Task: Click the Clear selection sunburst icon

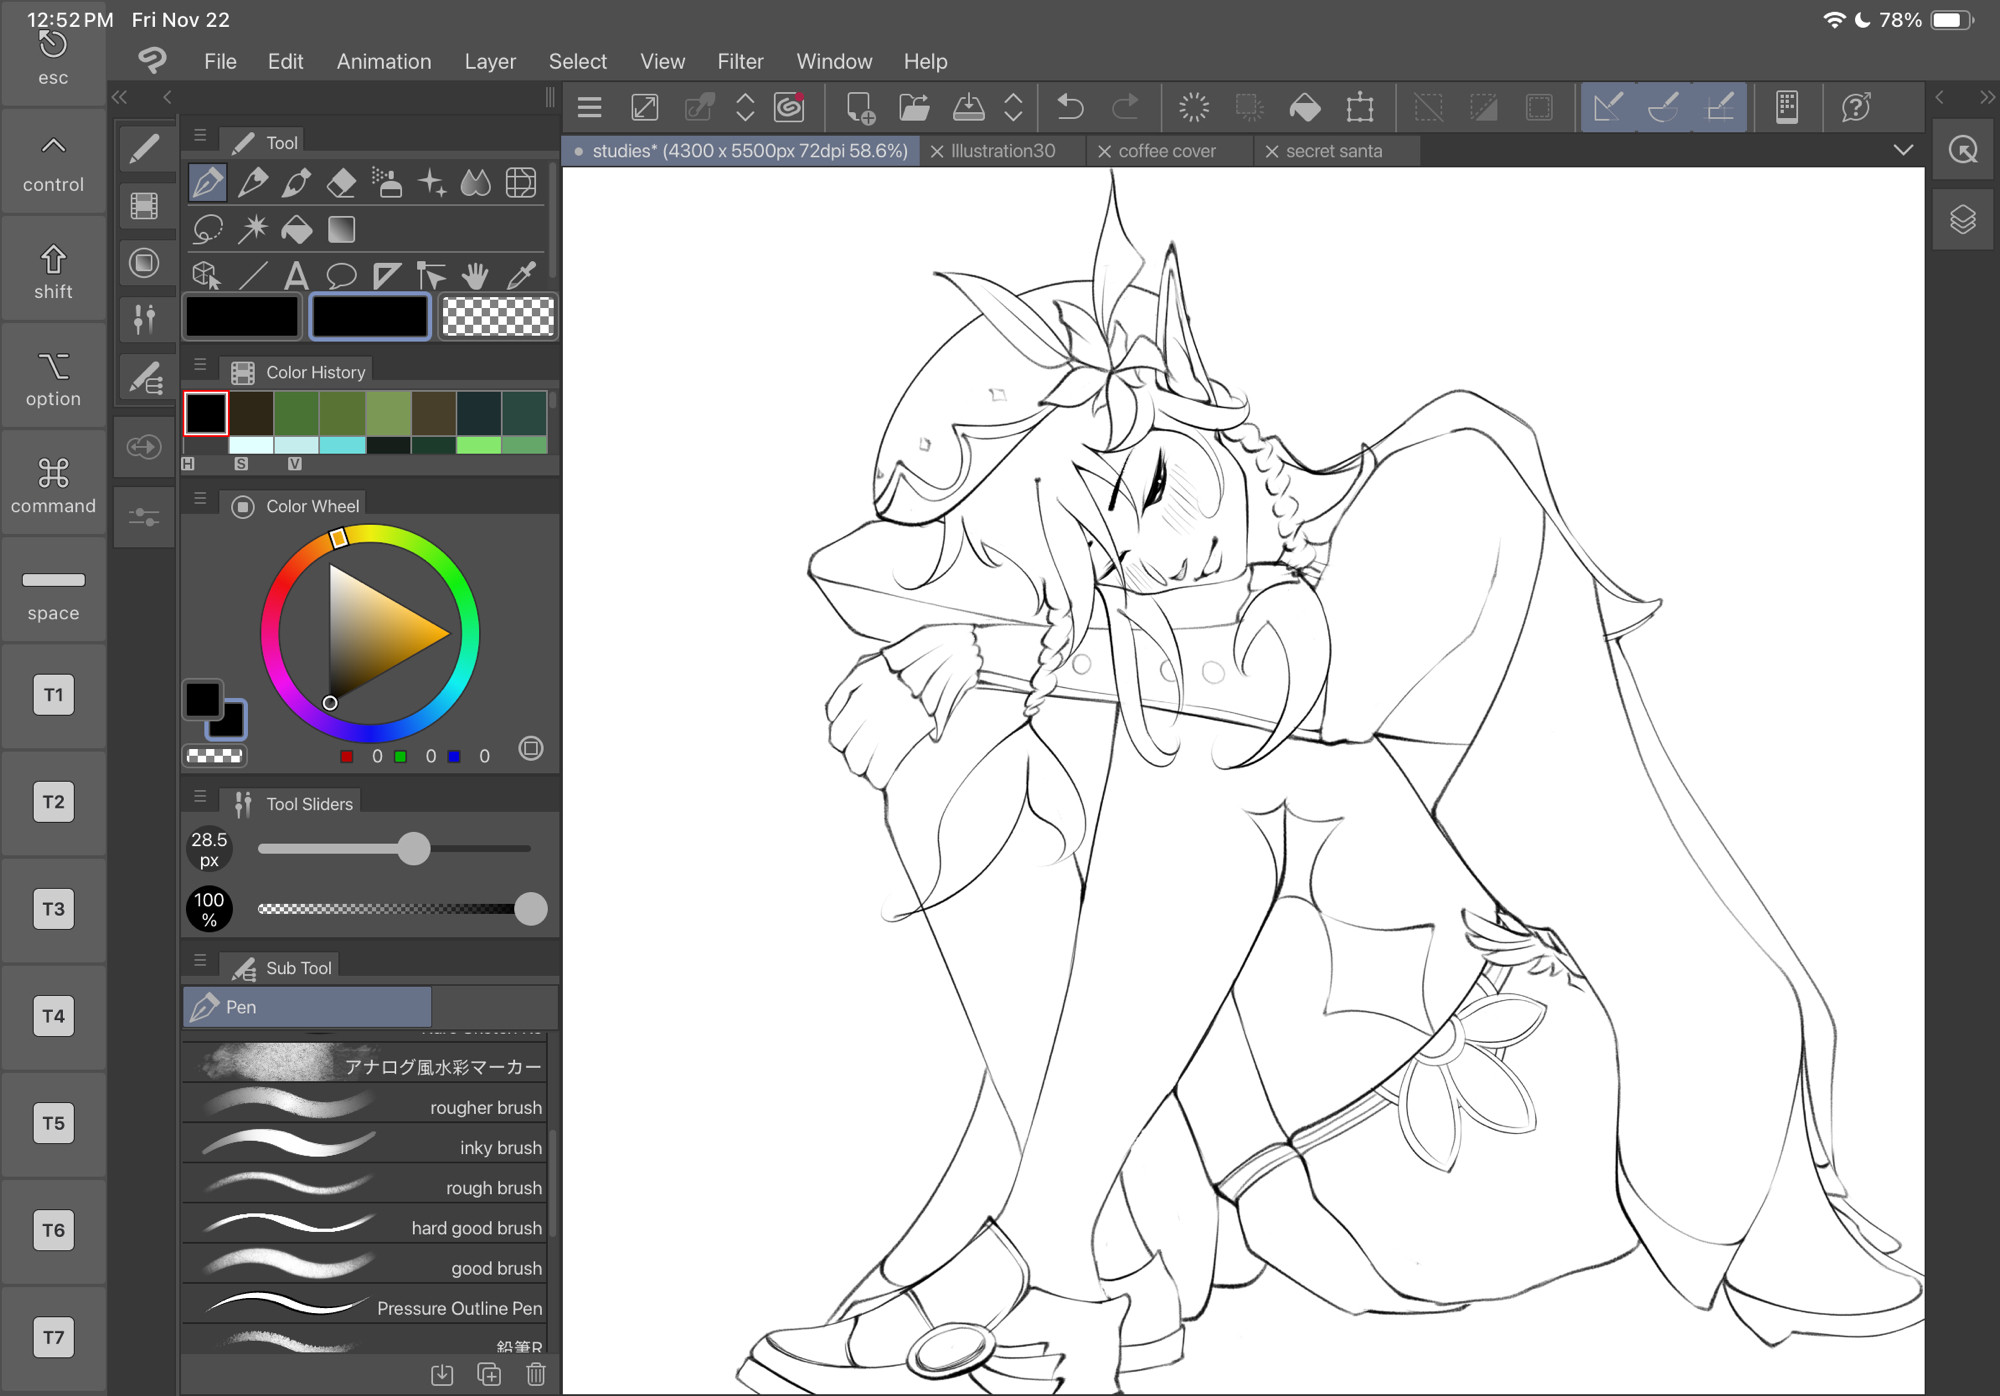Action: pyautogui.click(x=1194, y=107)
